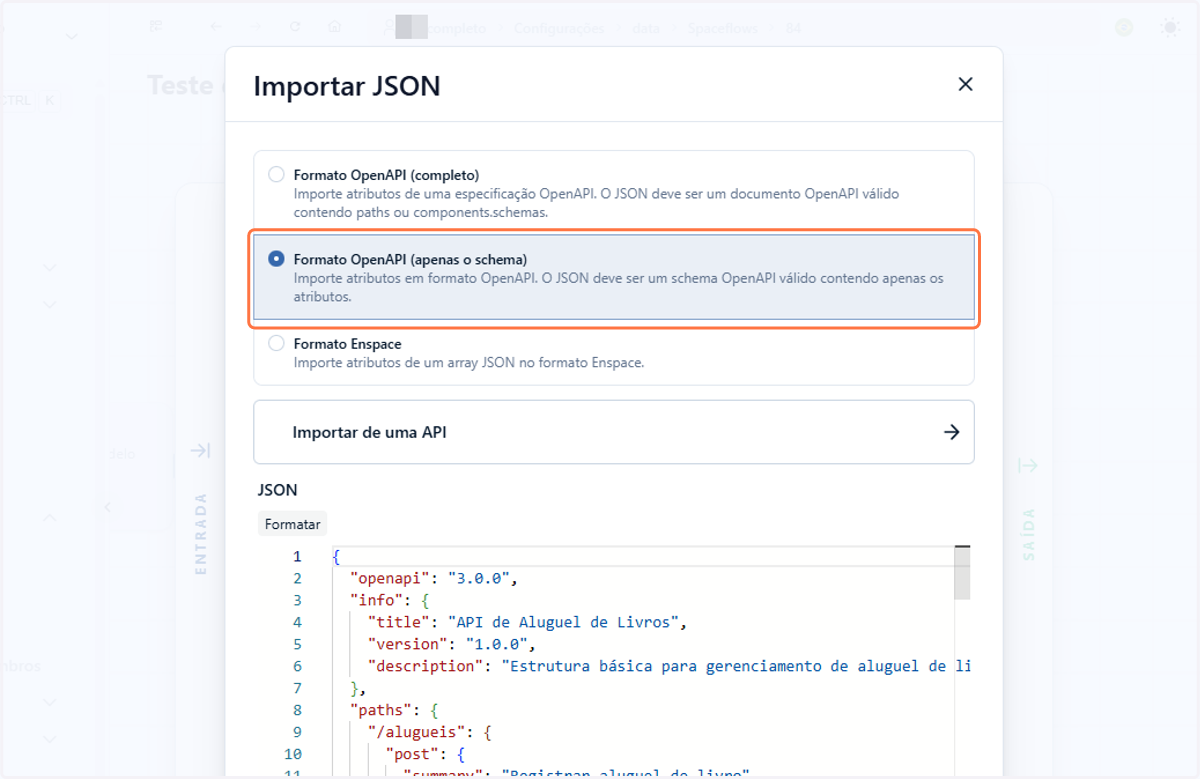1200x779 pixels.
Task: Click the "post" key line in editor
Action: [424, 754]
